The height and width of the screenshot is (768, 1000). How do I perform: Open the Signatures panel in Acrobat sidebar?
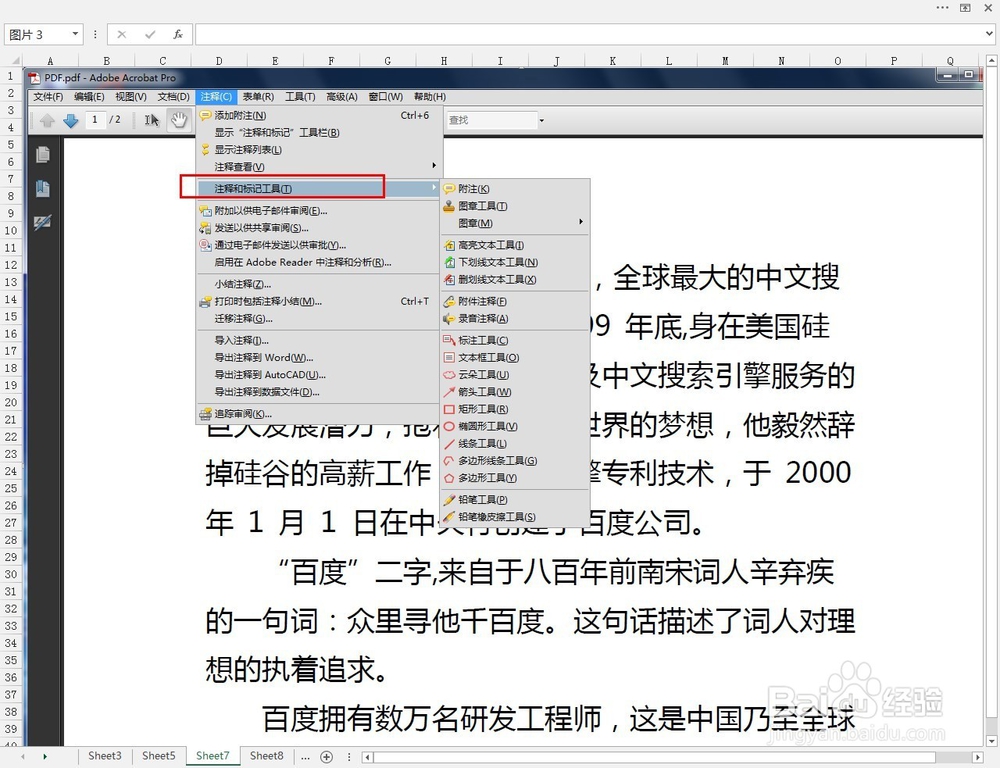tap(43, 223)
